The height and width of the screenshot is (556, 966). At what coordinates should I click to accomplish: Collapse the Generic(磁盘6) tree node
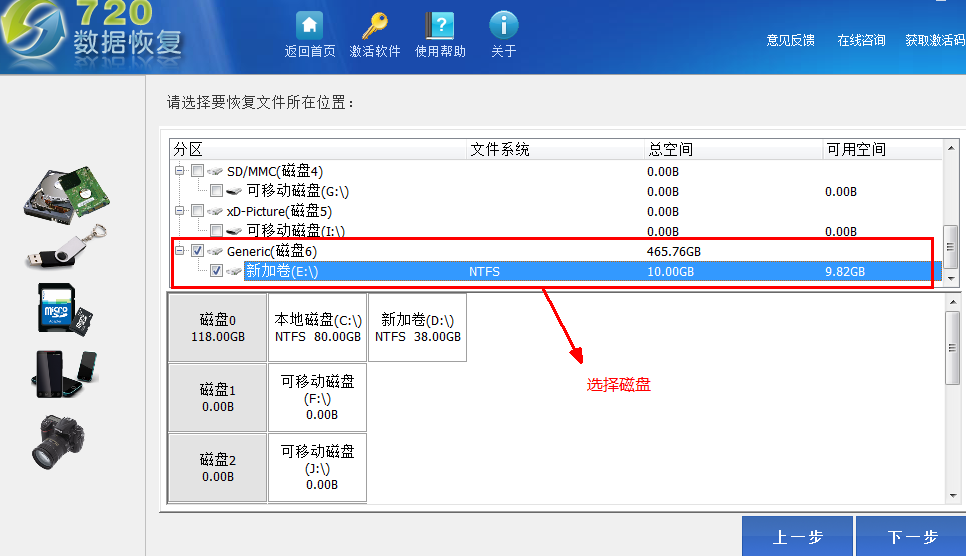click(x=179, y=250)
